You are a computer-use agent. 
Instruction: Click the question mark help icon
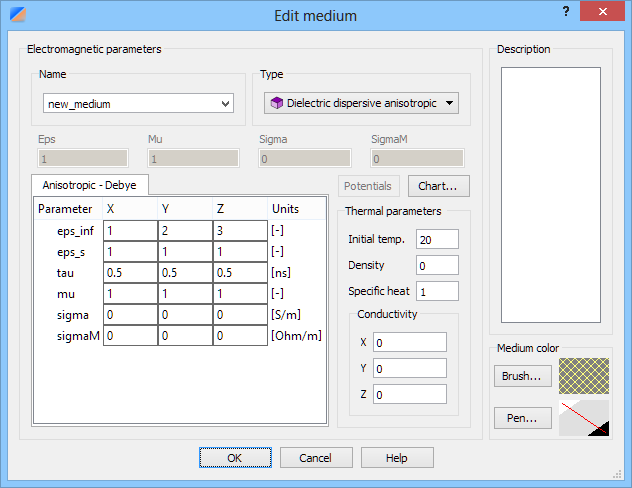(566, 12)
